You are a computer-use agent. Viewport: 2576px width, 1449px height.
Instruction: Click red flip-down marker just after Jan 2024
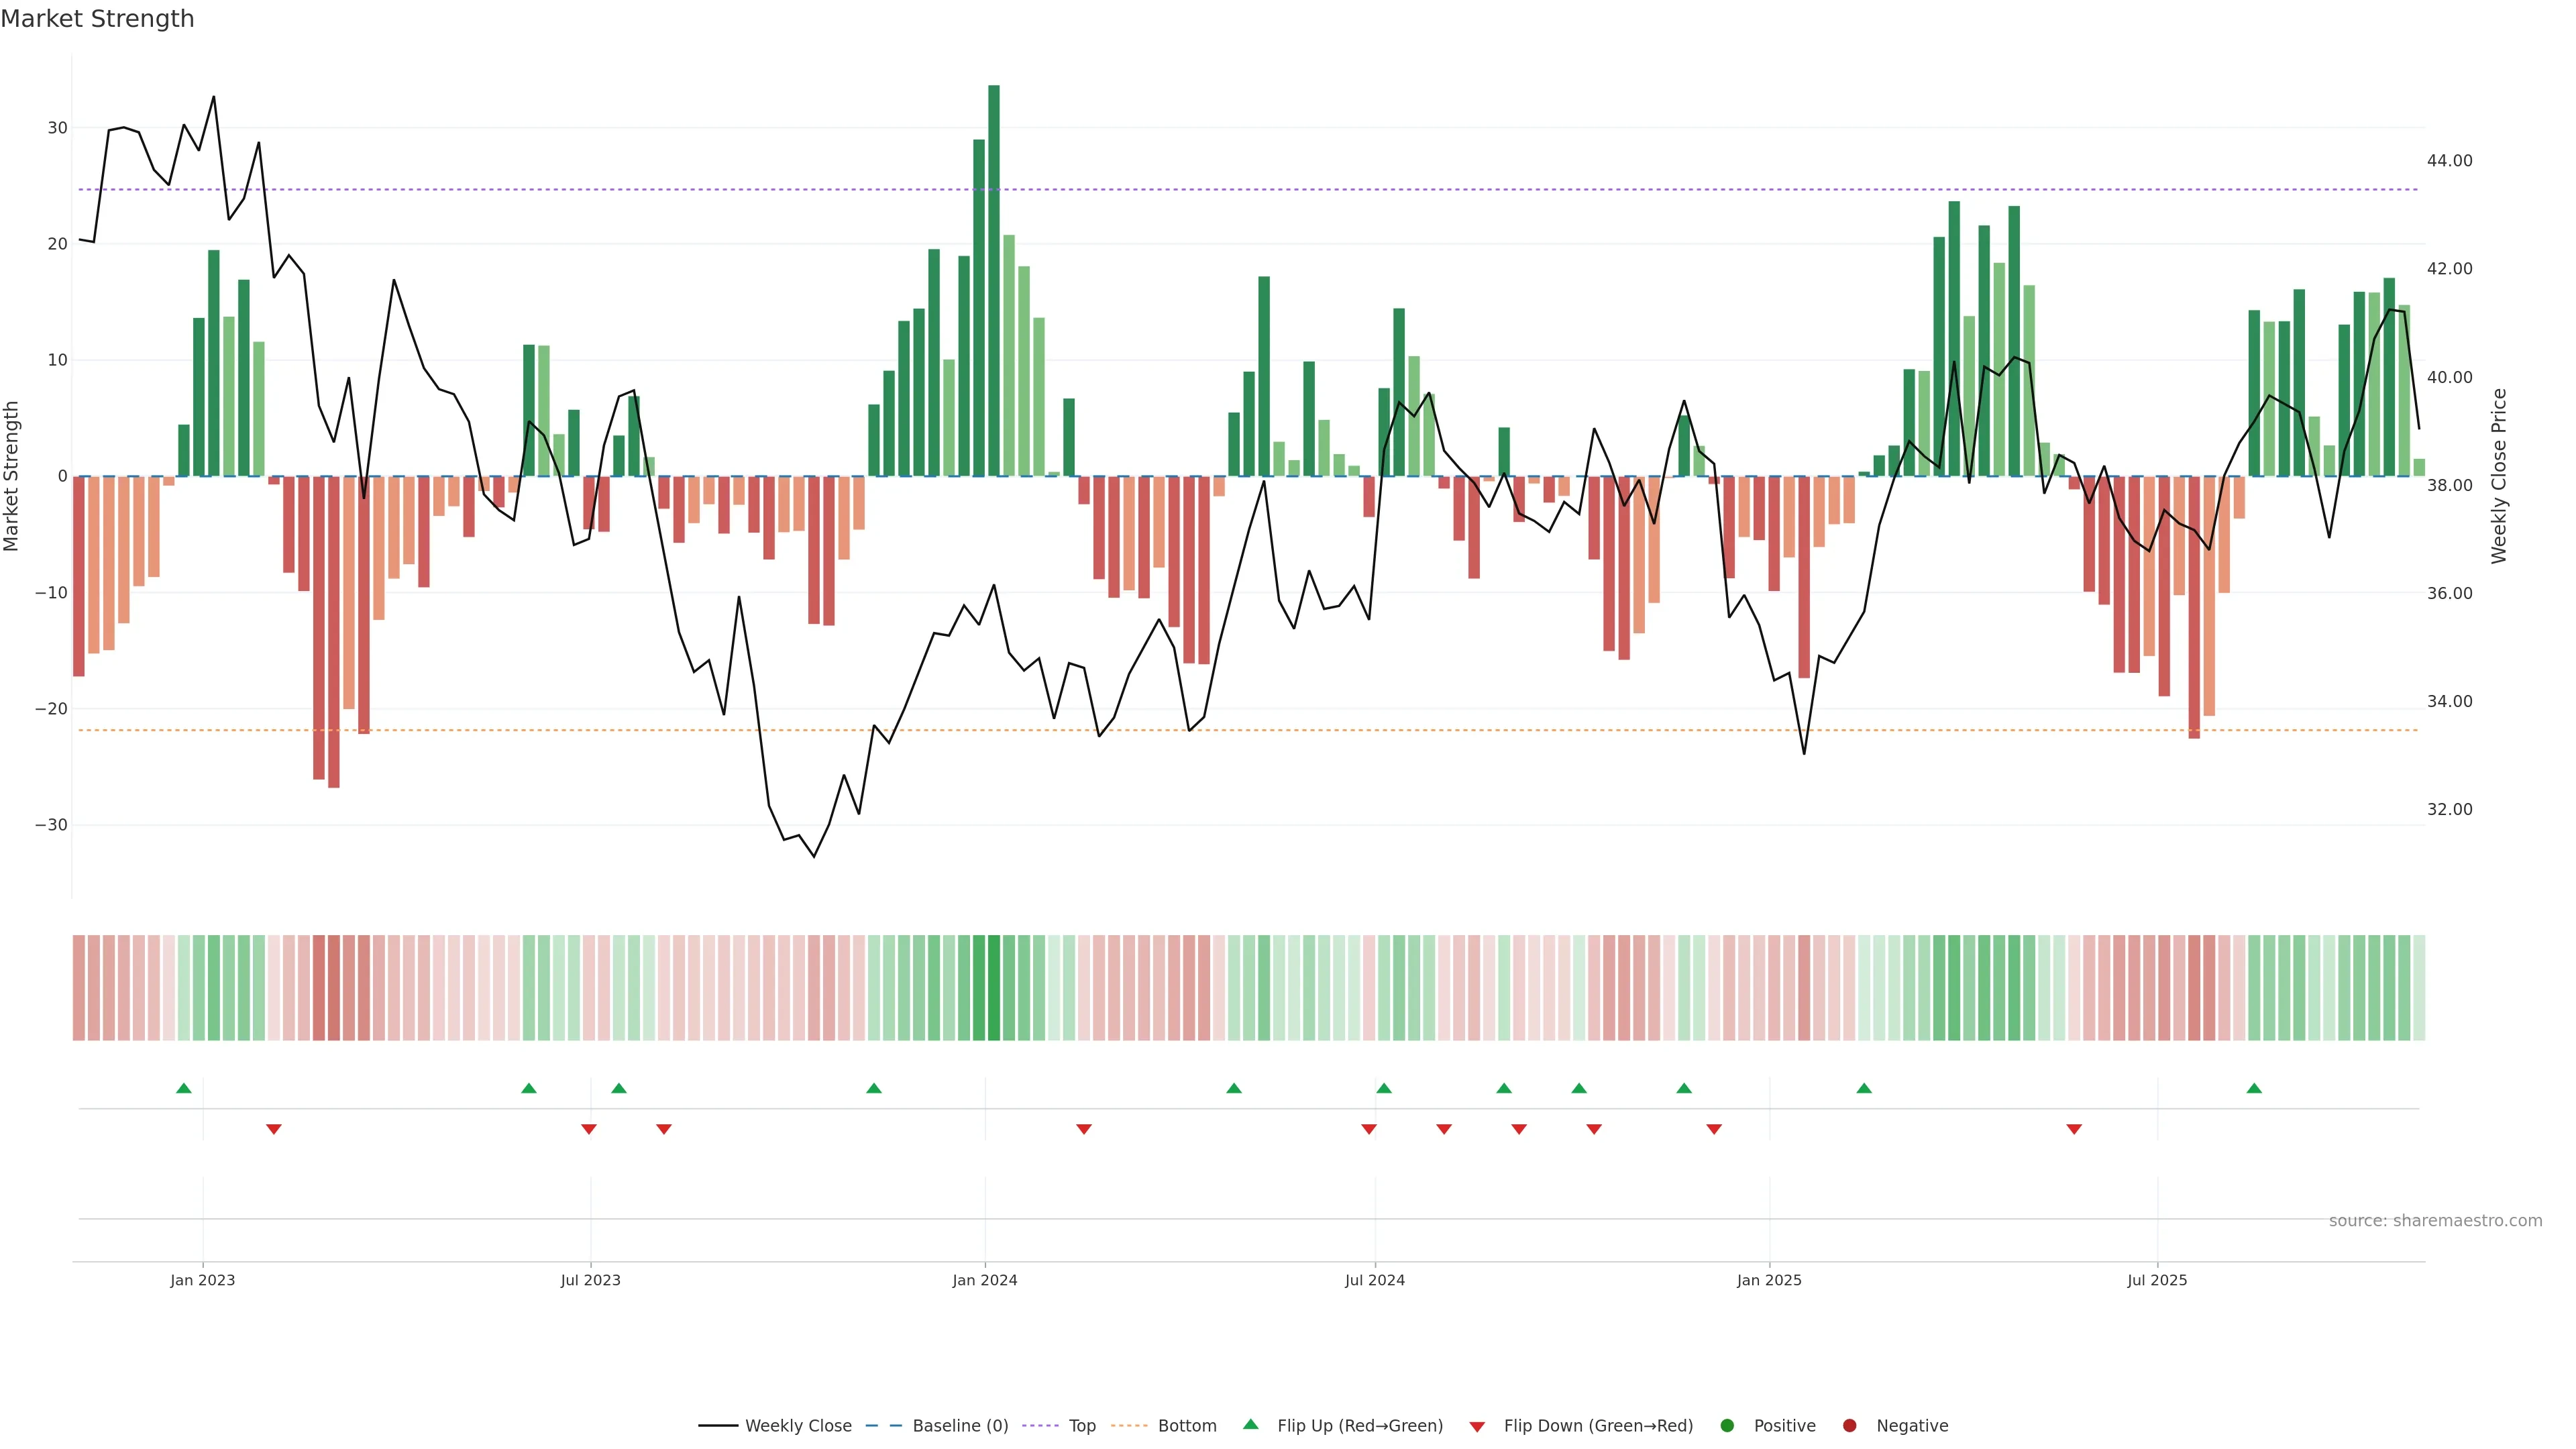[x=1084, y=1129]
